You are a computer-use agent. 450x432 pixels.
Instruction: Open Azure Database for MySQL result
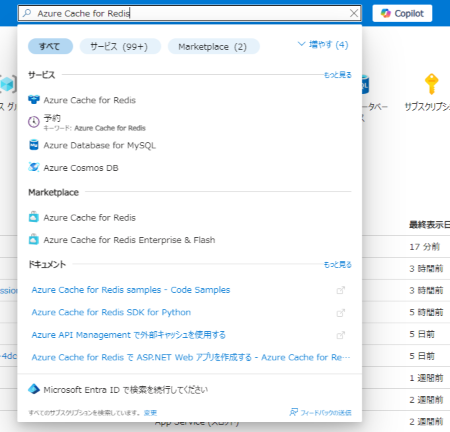tap(99, 145)
